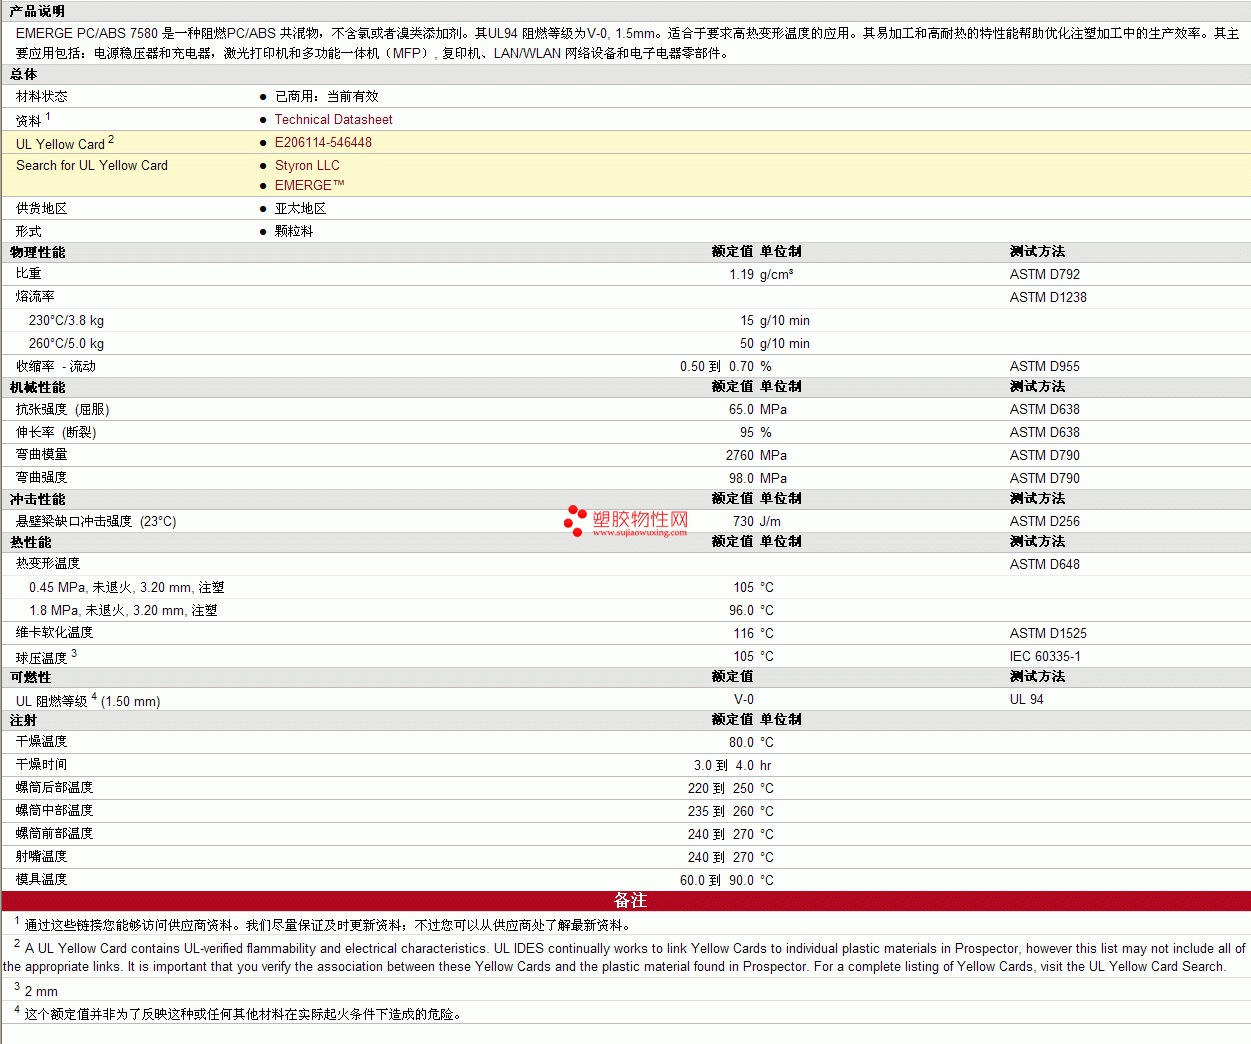
Task: Click the 熔流率 row label
Action: coord(35,296)
